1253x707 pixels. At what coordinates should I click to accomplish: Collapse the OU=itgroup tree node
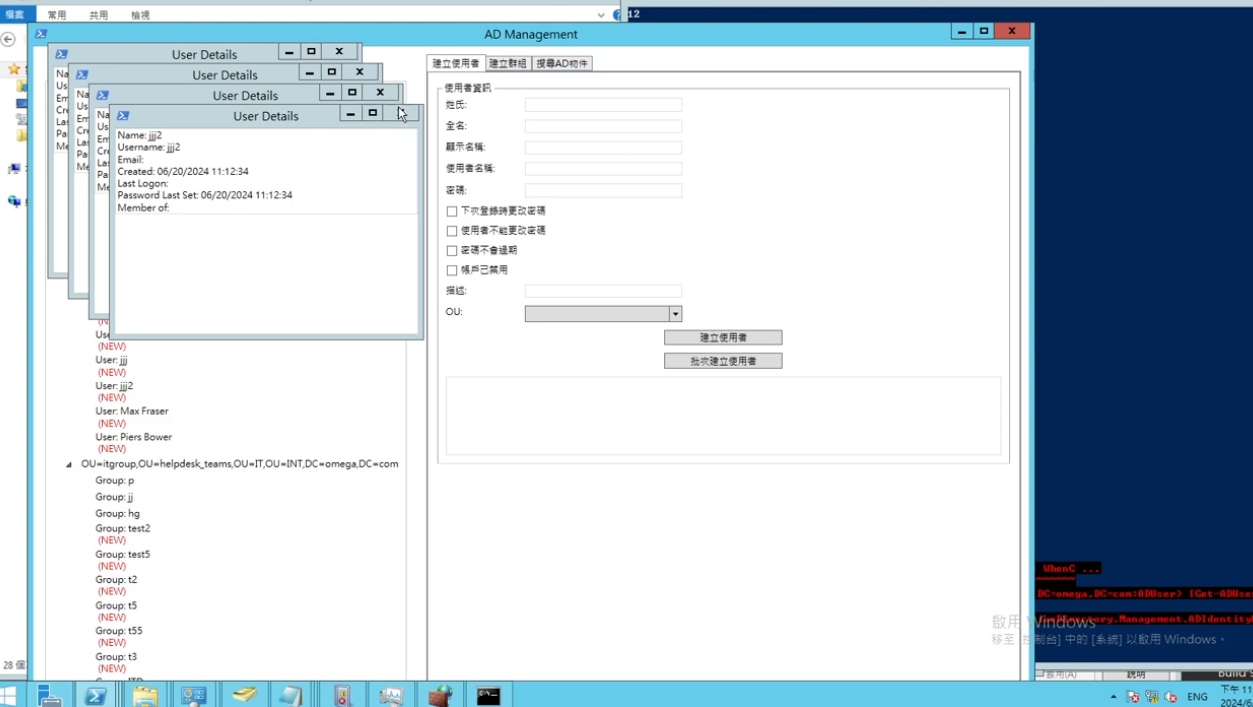coord(69,465)
